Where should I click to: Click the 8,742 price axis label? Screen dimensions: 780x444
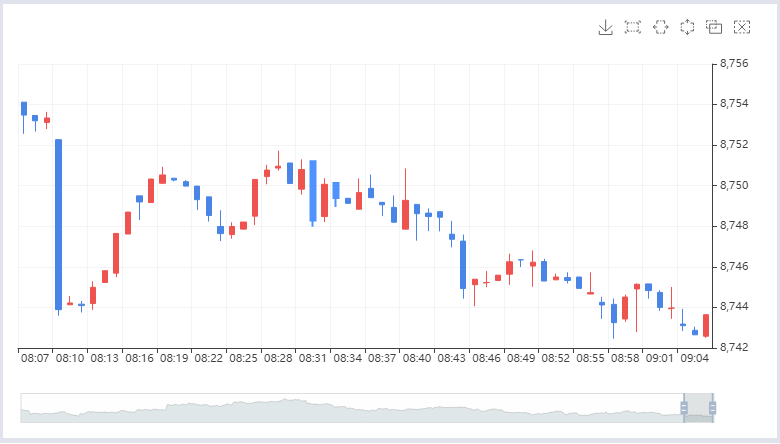734,347
